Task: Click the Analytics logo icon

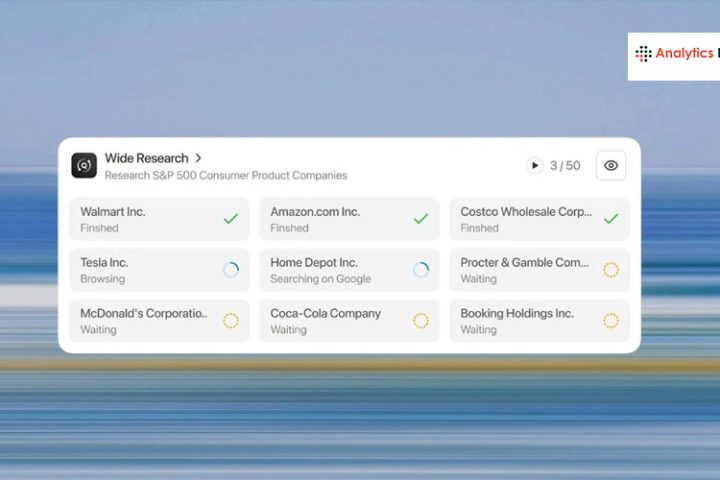Action: [x=643, y=54]
